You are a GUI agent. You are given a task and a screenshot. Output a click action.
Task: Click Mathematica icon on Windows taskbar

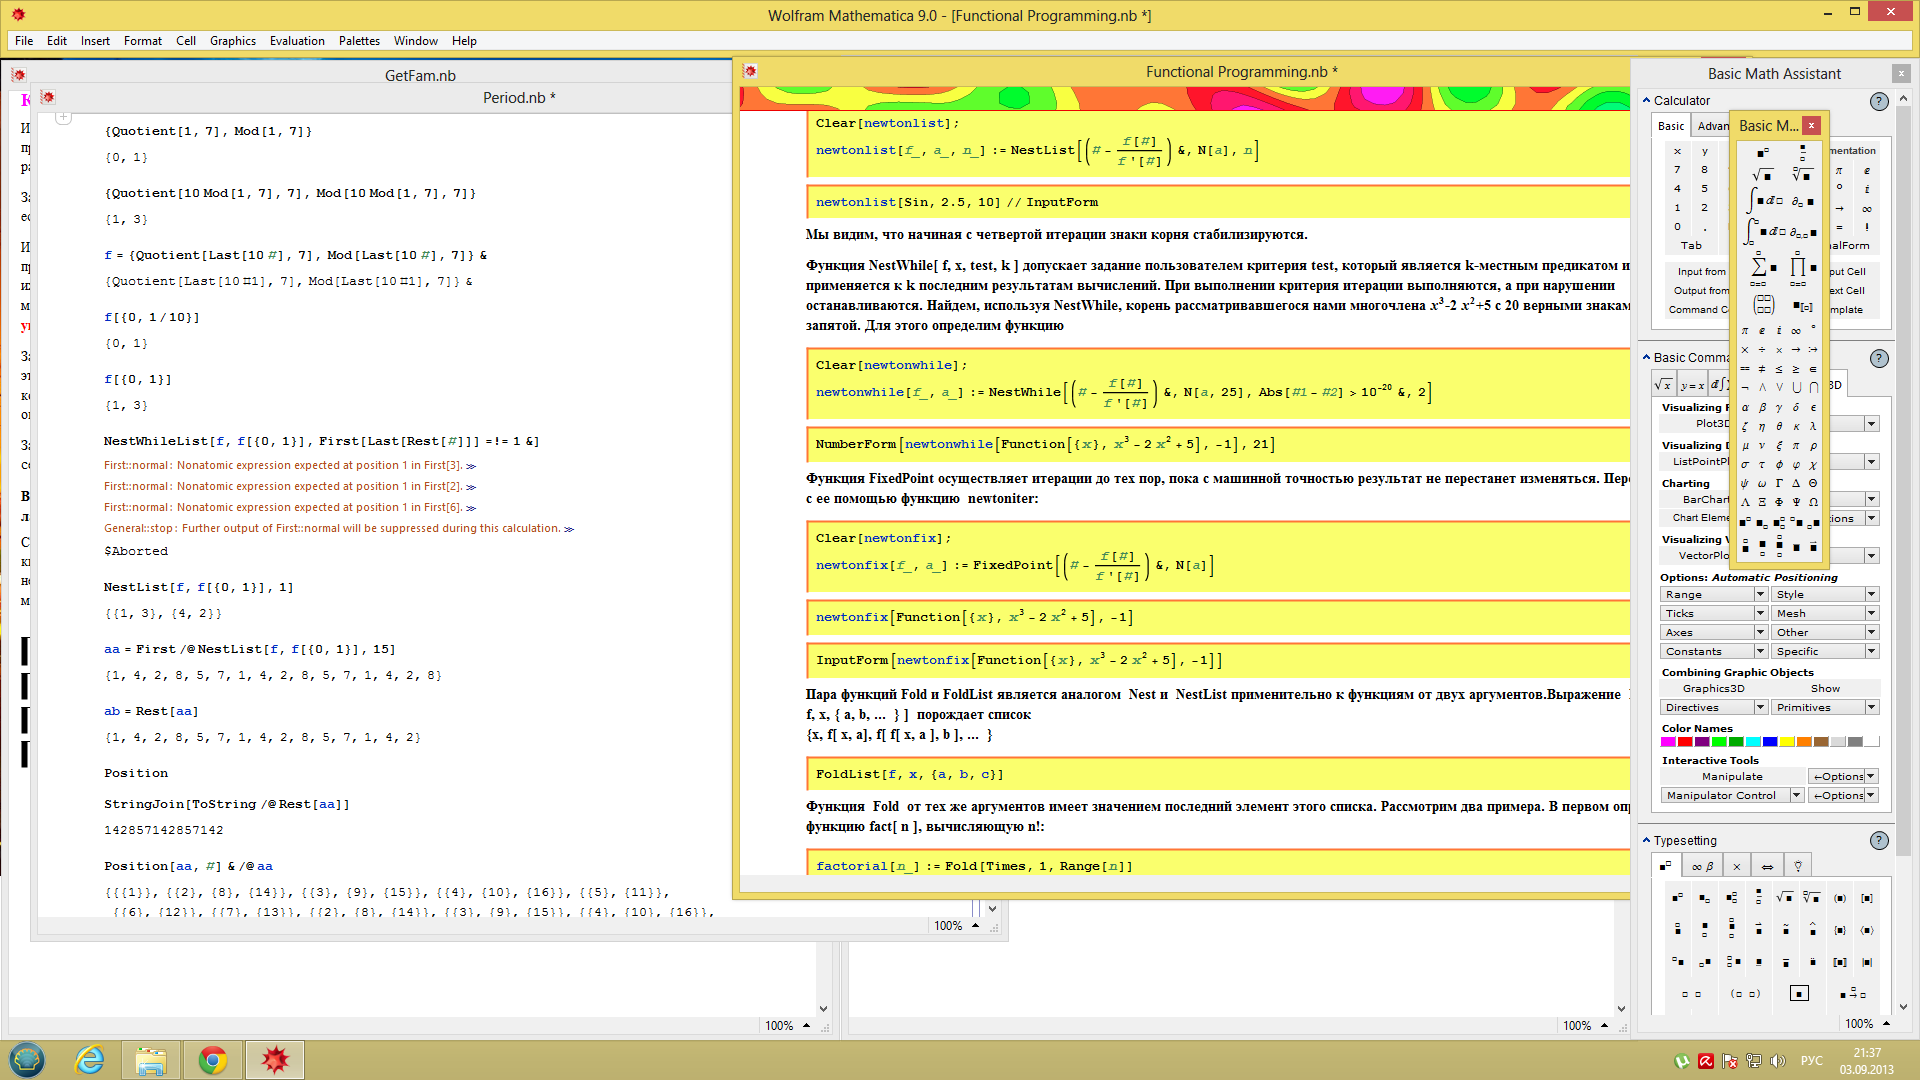pyautogui.click(x=275, y=1060)
